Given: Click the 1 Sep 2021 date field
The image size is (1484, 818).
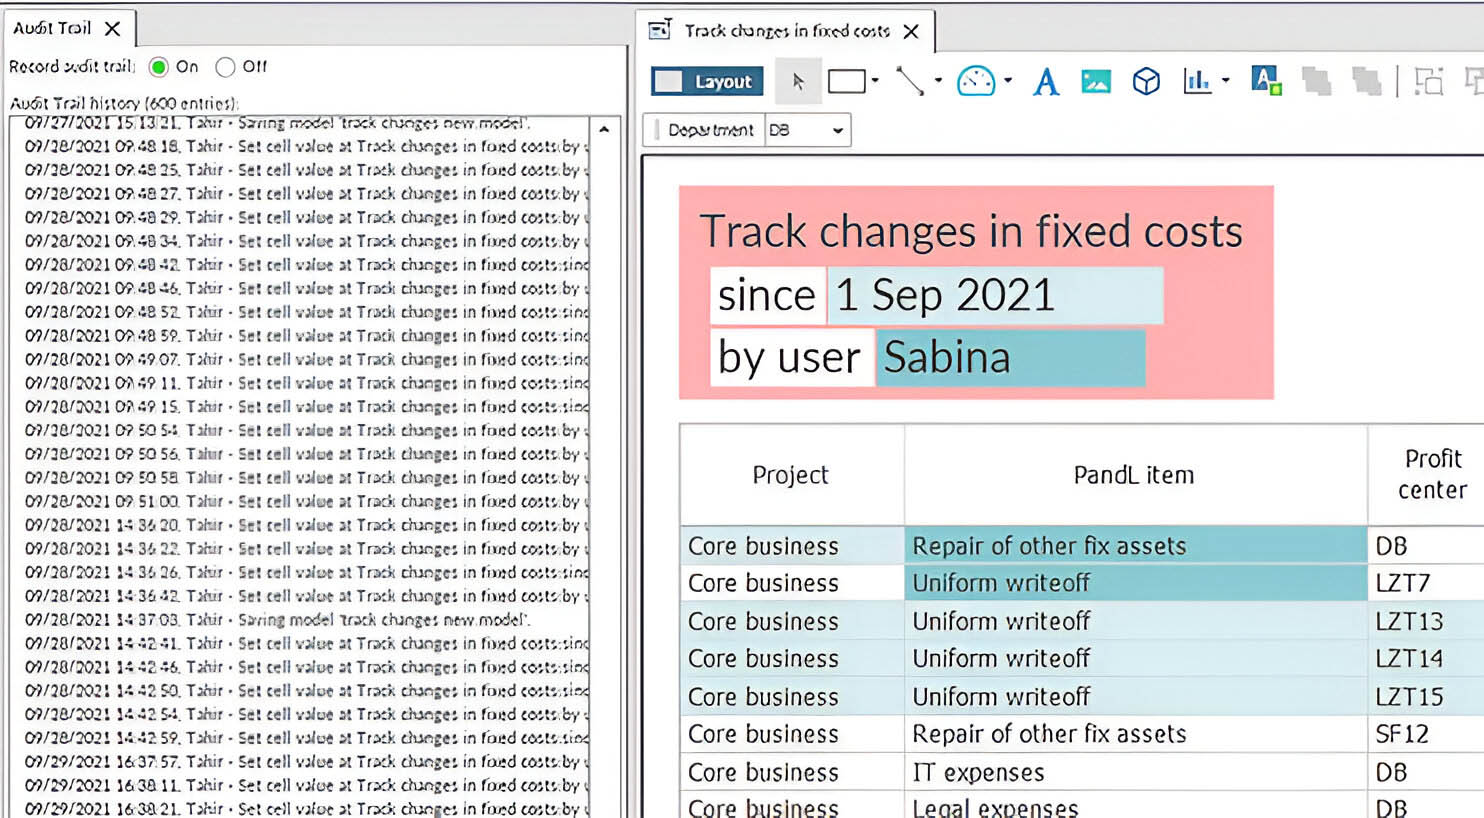Looking at the screenshot, I should coord(996,294).
